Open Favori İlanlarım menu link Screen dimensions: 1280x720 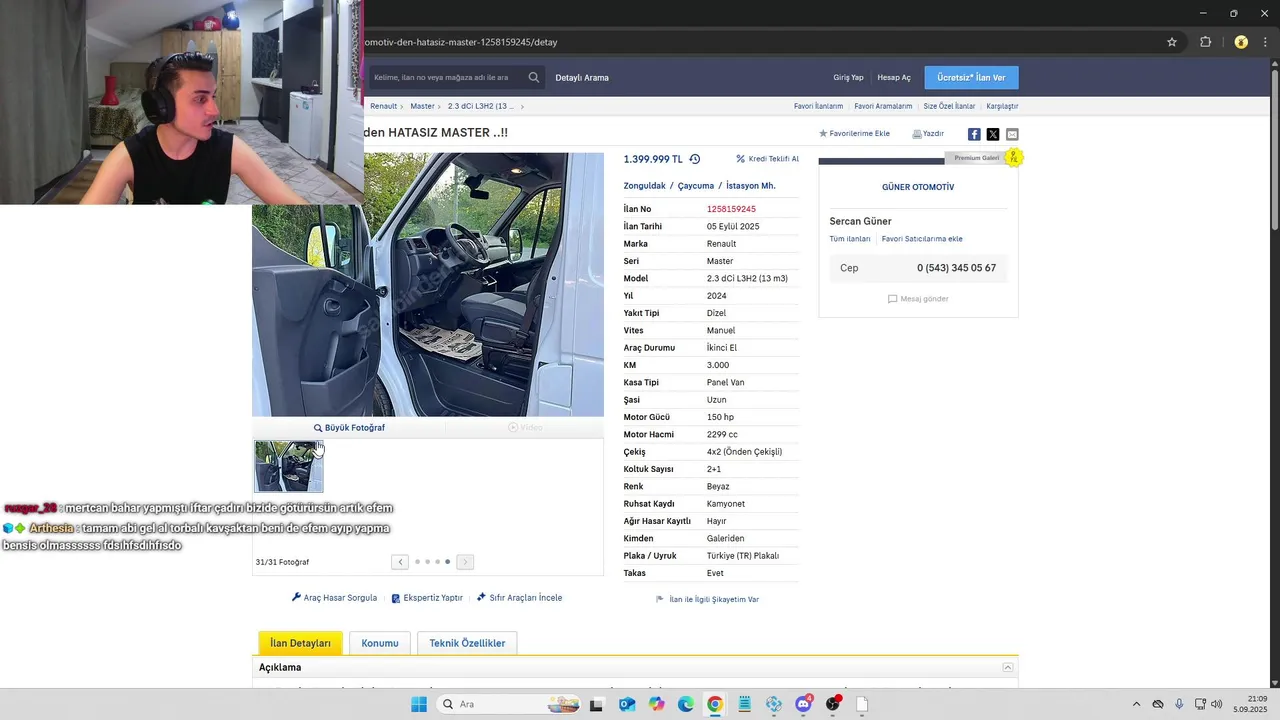(x=818, y=106)
